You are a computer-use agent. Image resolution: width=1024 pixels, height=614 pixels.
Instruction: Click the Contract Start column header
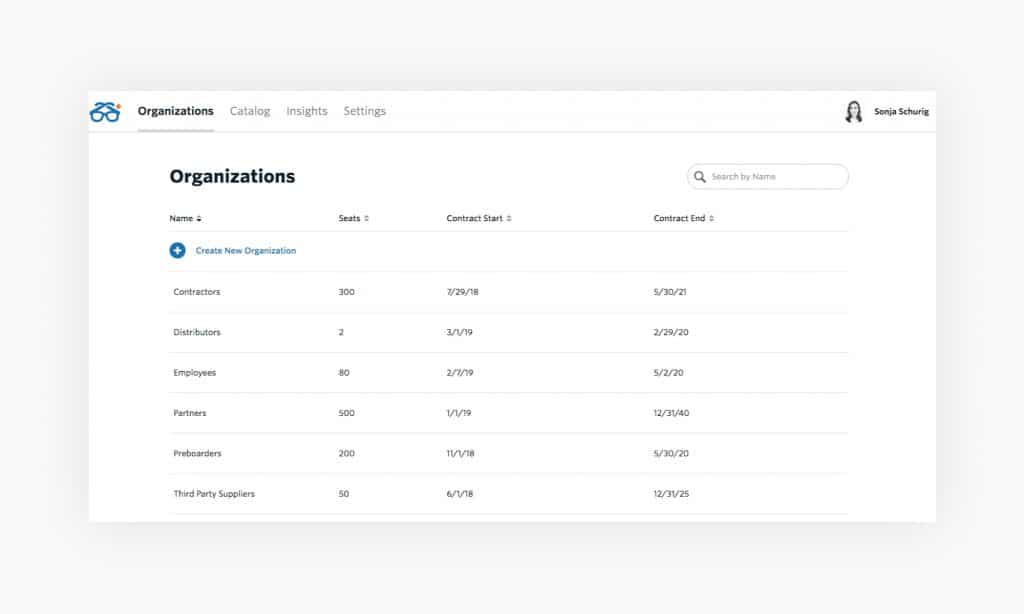click(x=474, y=219)
